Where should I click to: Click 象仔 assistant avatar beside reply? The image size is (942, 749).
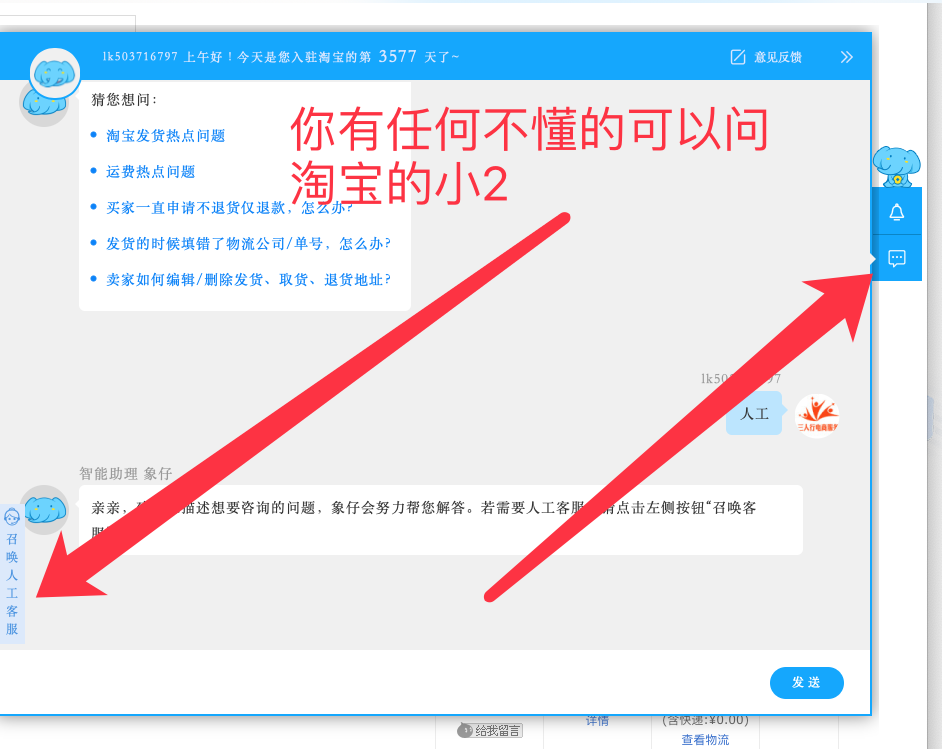(x=44, y=510)
